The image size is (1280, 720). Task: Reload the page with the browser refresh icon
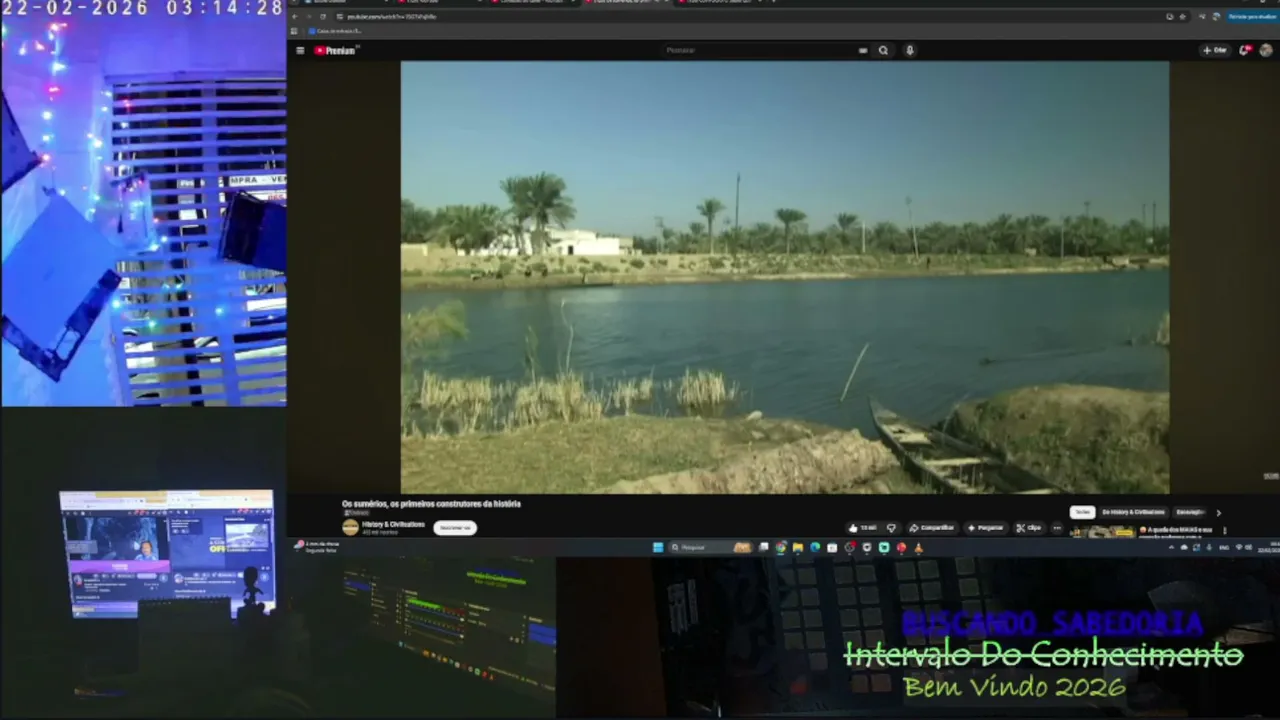323,17
